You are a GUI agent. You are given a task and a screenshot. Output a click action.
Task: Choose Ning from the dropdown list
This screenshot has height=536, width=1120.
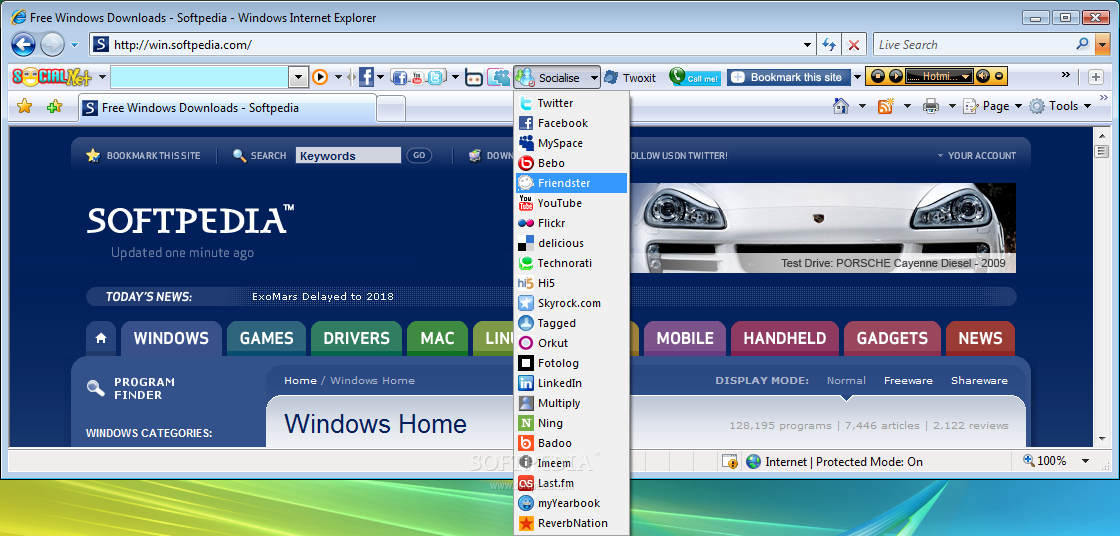click(571, 423)
